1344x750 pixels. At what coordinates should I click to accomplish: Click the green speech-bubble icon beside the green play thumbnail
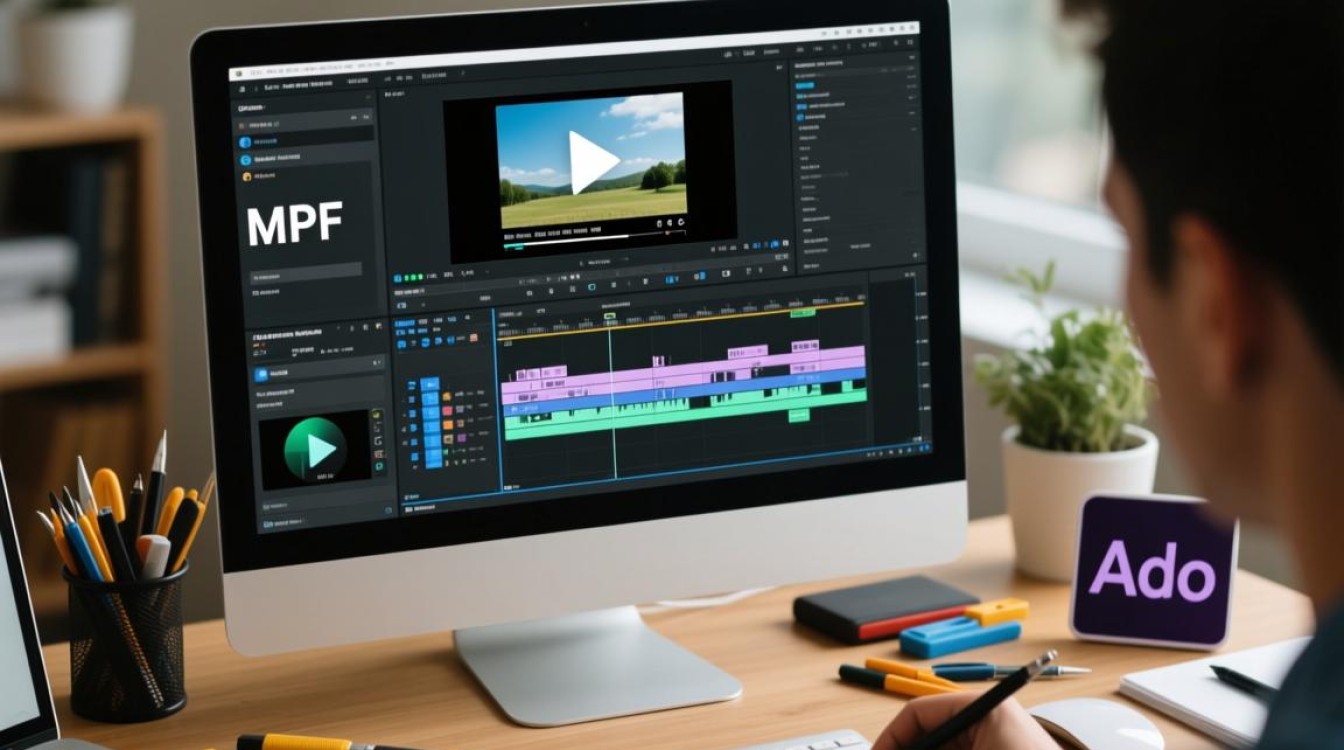pos(379,466)
